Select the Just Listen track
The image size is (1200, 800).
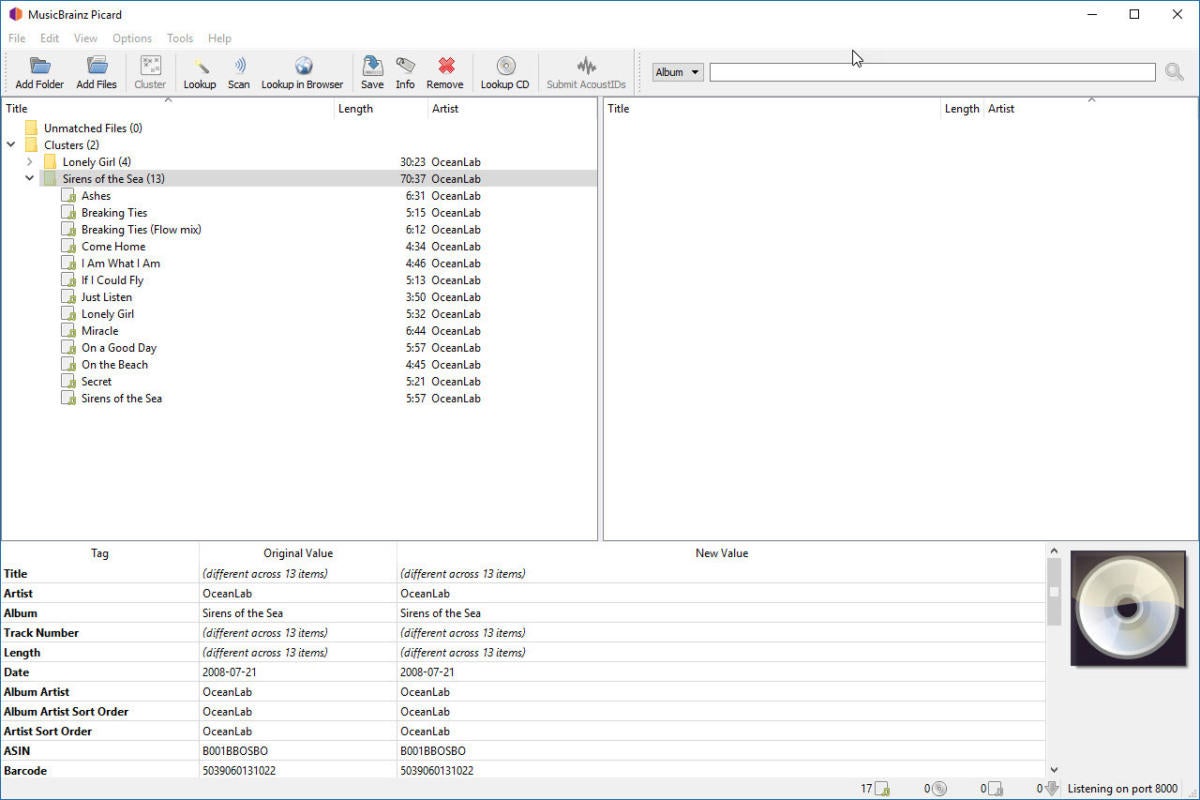pyautogui.click(x=106, y=298)
